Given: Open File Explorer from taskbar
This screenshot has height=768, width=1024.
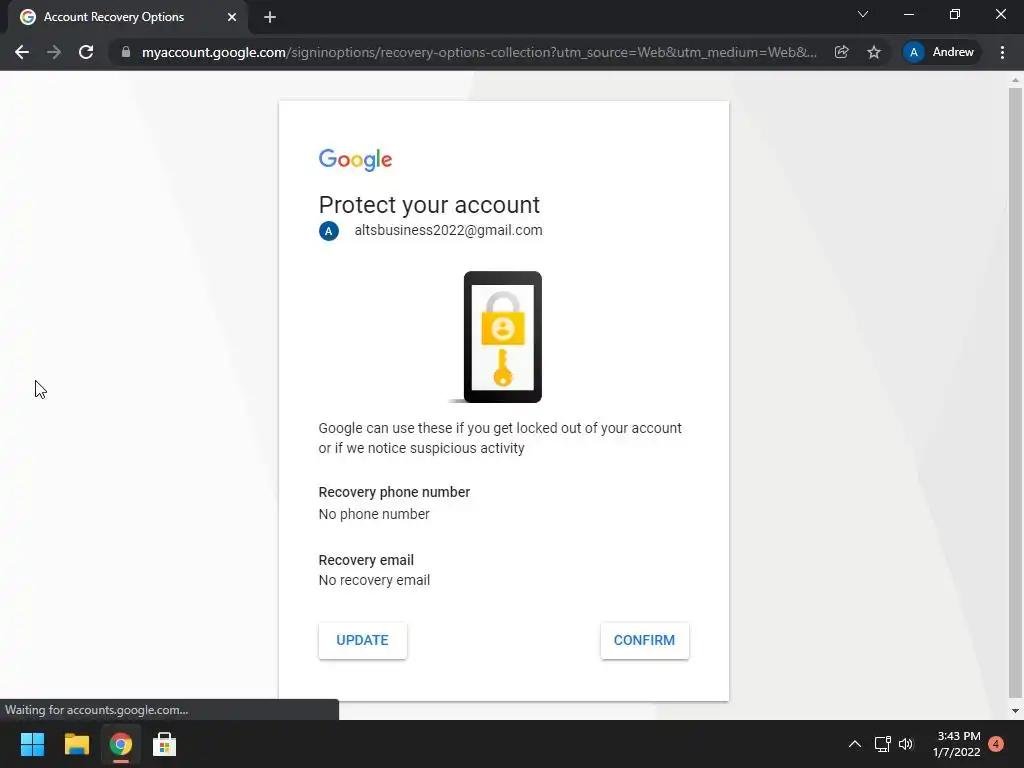Looking at the screenshot, I should click(x=76, y=744).
